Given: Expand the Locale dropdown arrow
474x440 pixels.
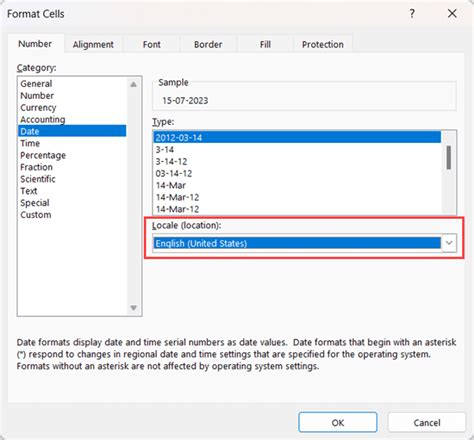Looking at the screenshot, I should coord(449,243).
